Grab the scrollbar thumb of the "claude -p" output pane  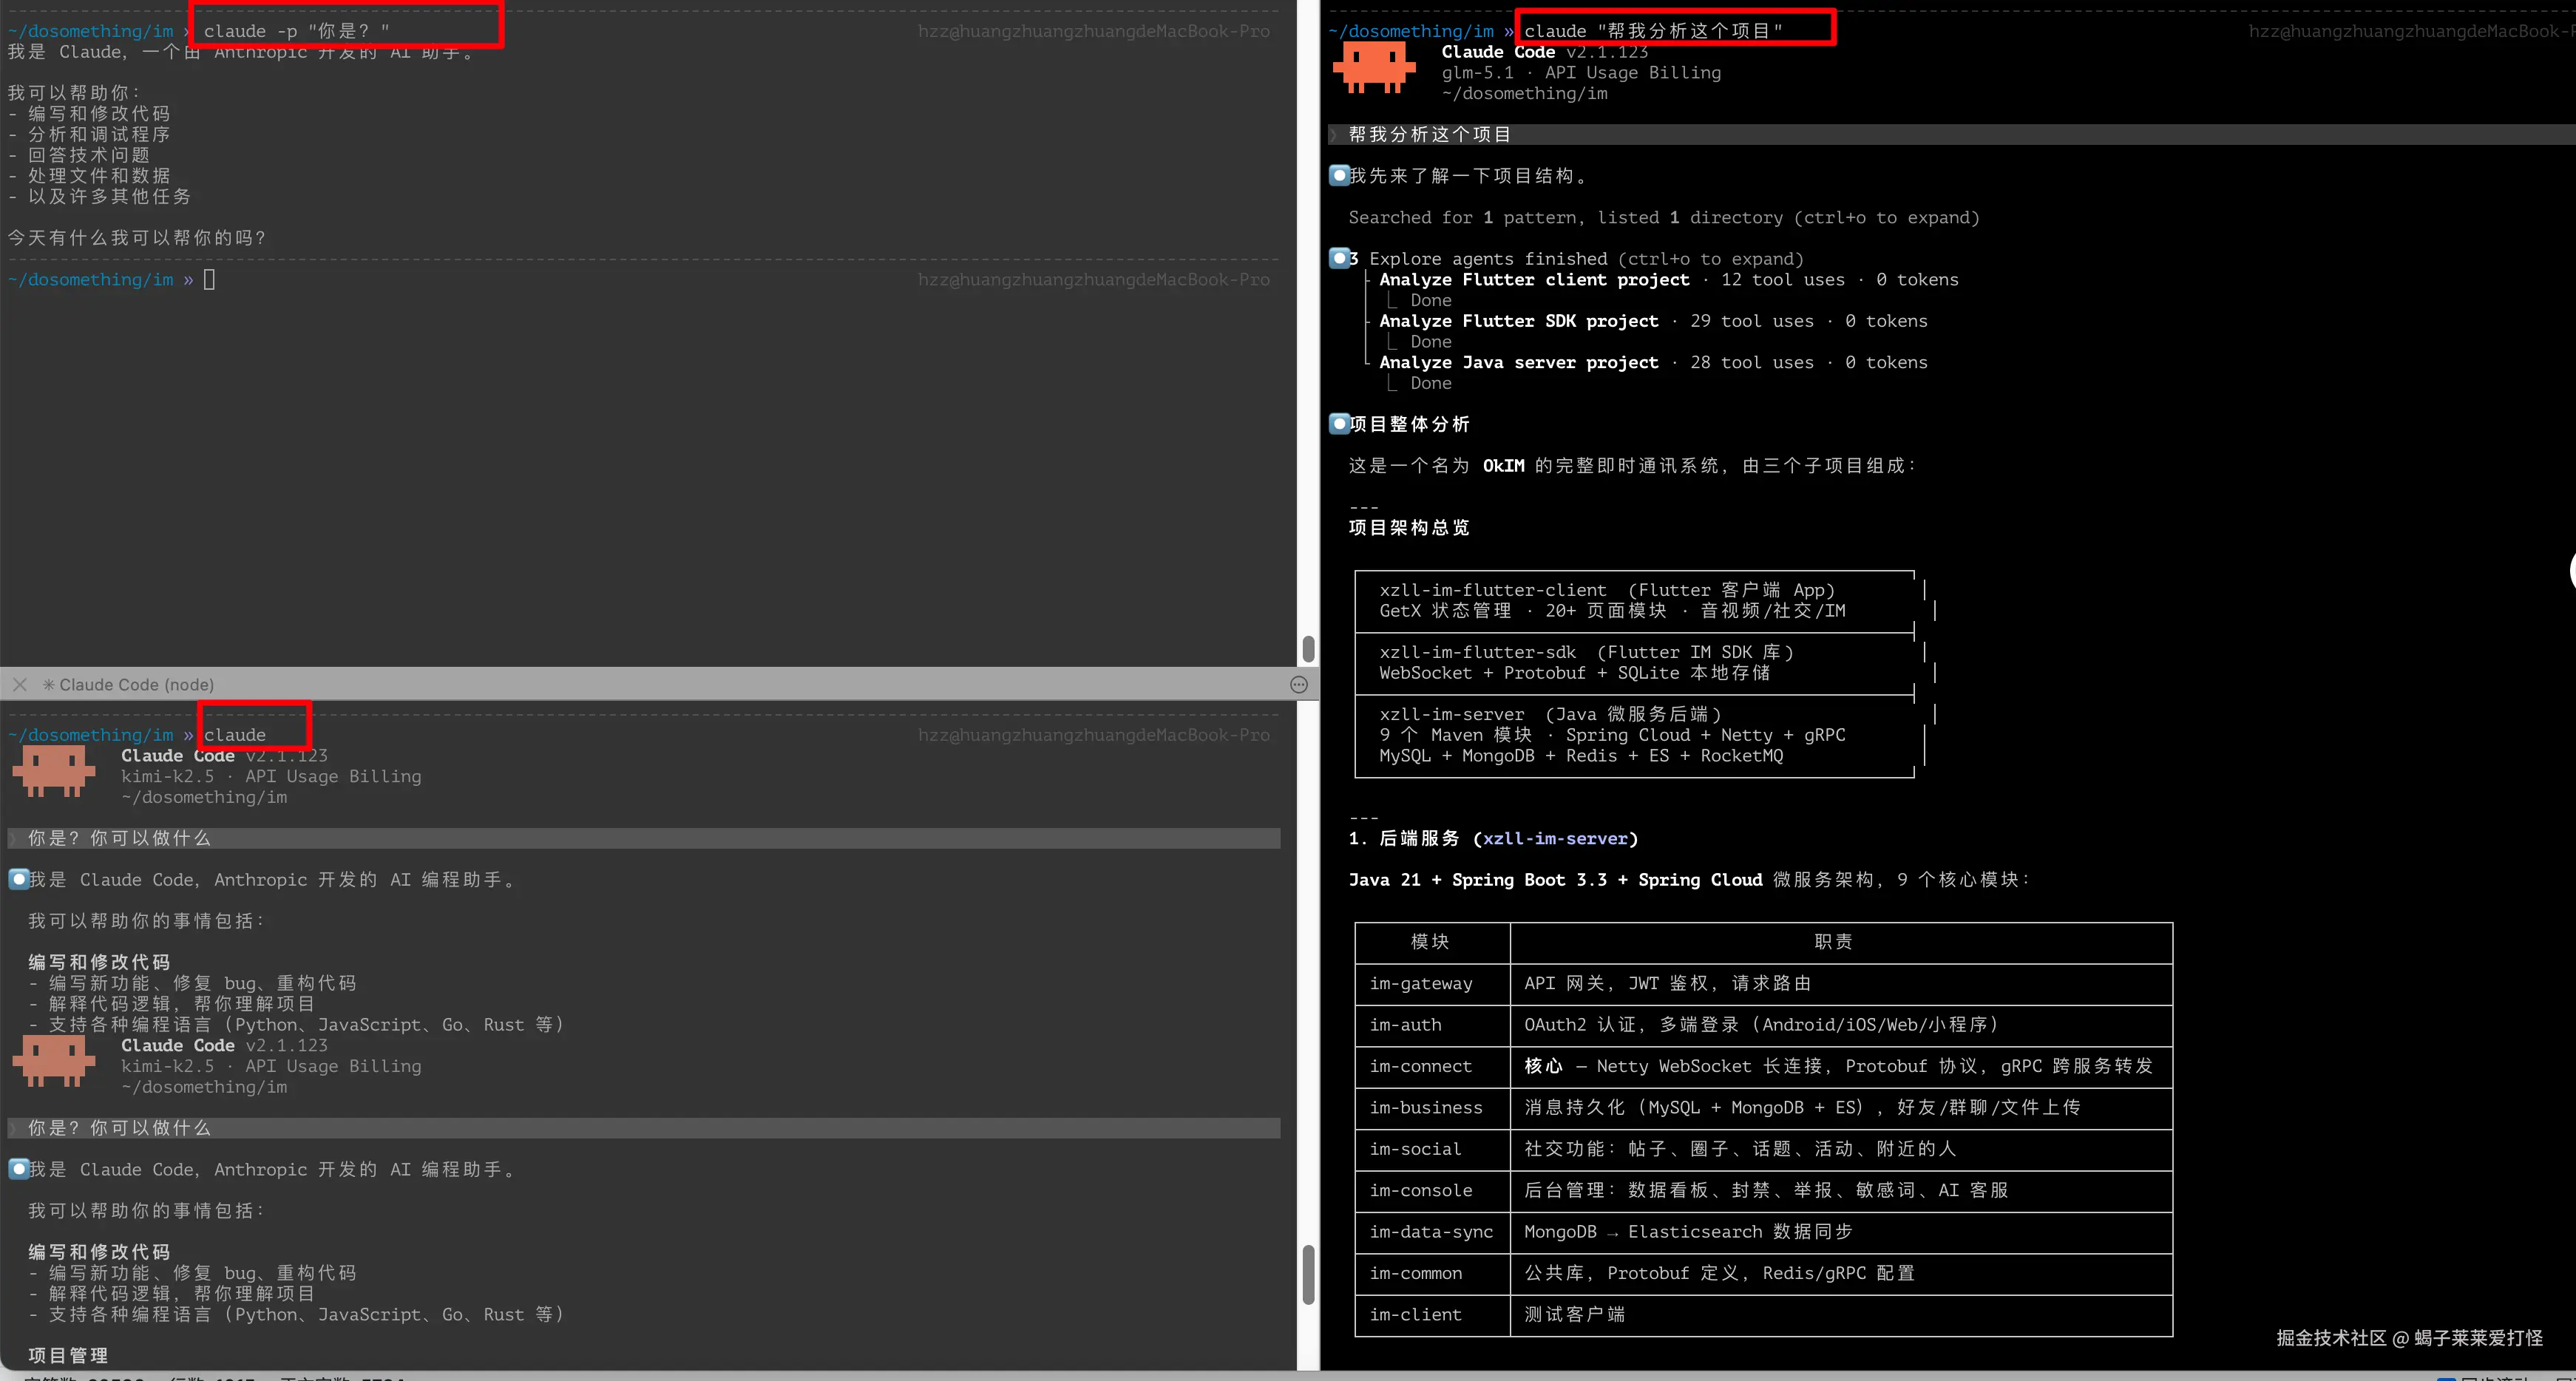[x=1308, y=649]
